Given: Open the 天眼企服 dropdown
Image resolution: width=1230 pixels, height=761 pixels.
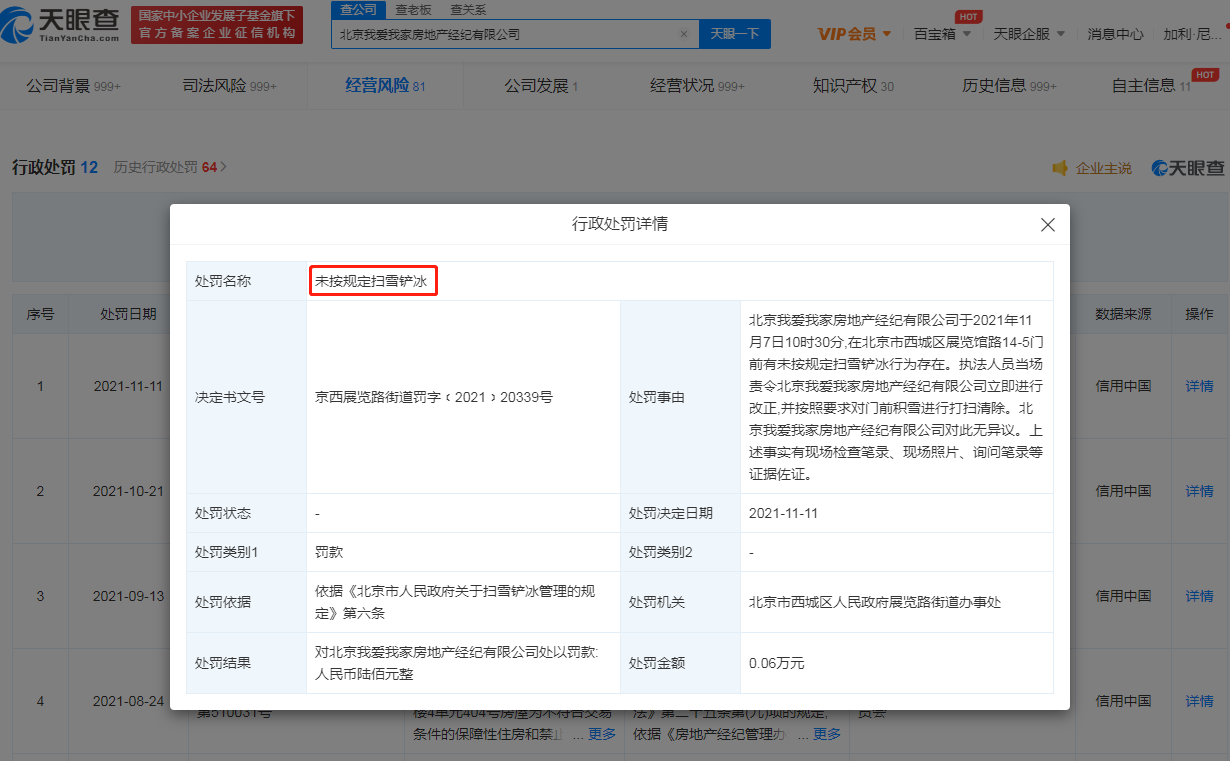Looking at the screenshot, I should [x=1029, y=33].
